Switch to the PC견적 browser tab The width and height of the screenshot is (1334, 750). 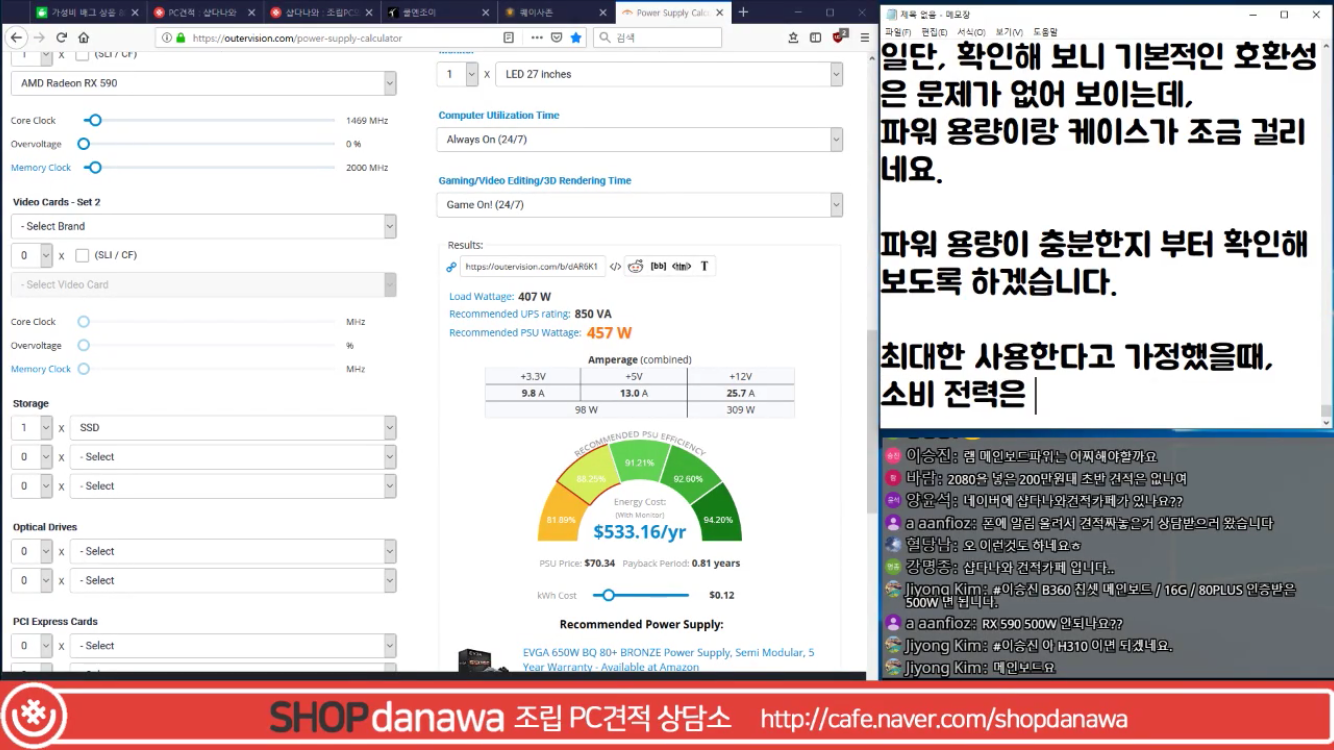coord(205,13)
